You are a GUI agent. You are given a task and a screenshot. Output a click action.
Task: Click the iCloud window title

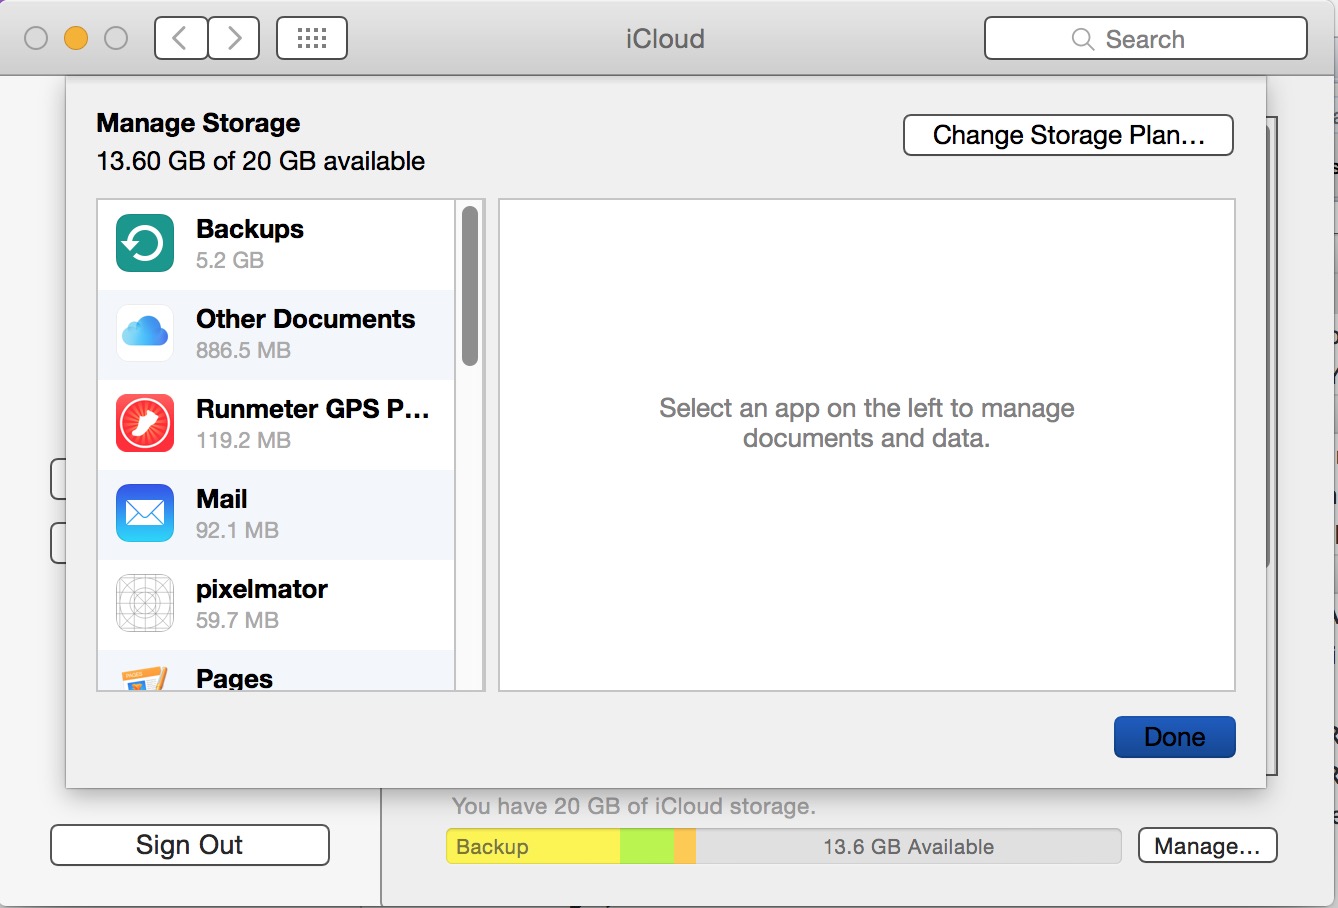(665, 39)
